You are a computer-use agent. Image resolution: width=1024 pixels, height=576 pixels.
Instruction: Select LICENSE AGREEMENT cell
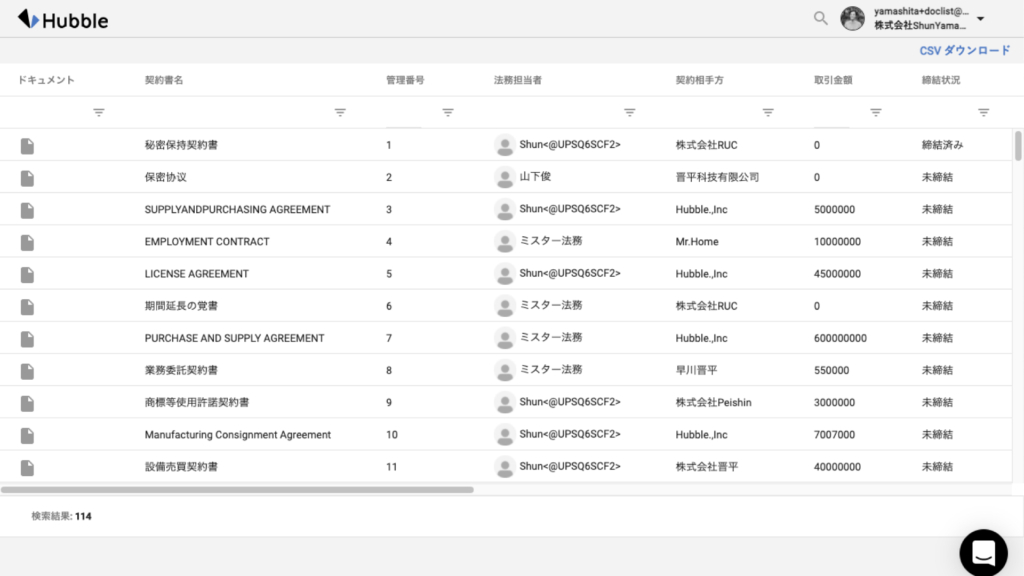pyautogui.click(x=197, y=274)
